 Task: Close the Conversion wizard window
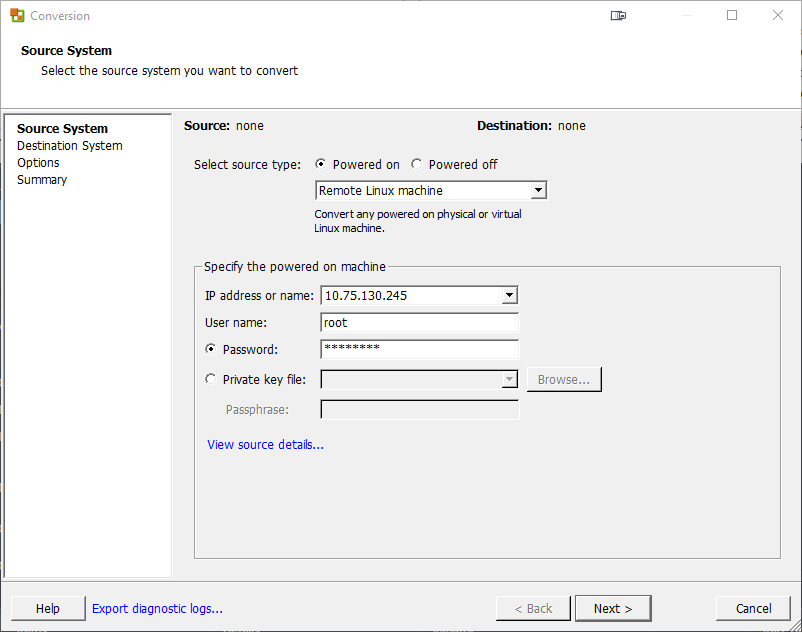pyautogui.click(x=778, y=16)
